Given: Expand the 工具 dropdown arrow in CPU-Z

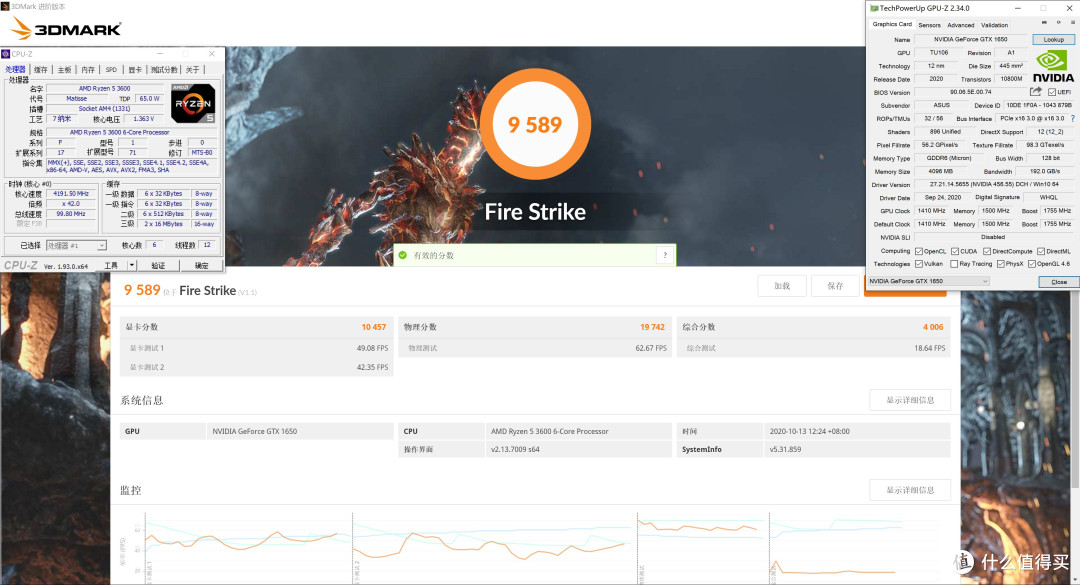Looking at the screenshot, I should tap(131, 265).
